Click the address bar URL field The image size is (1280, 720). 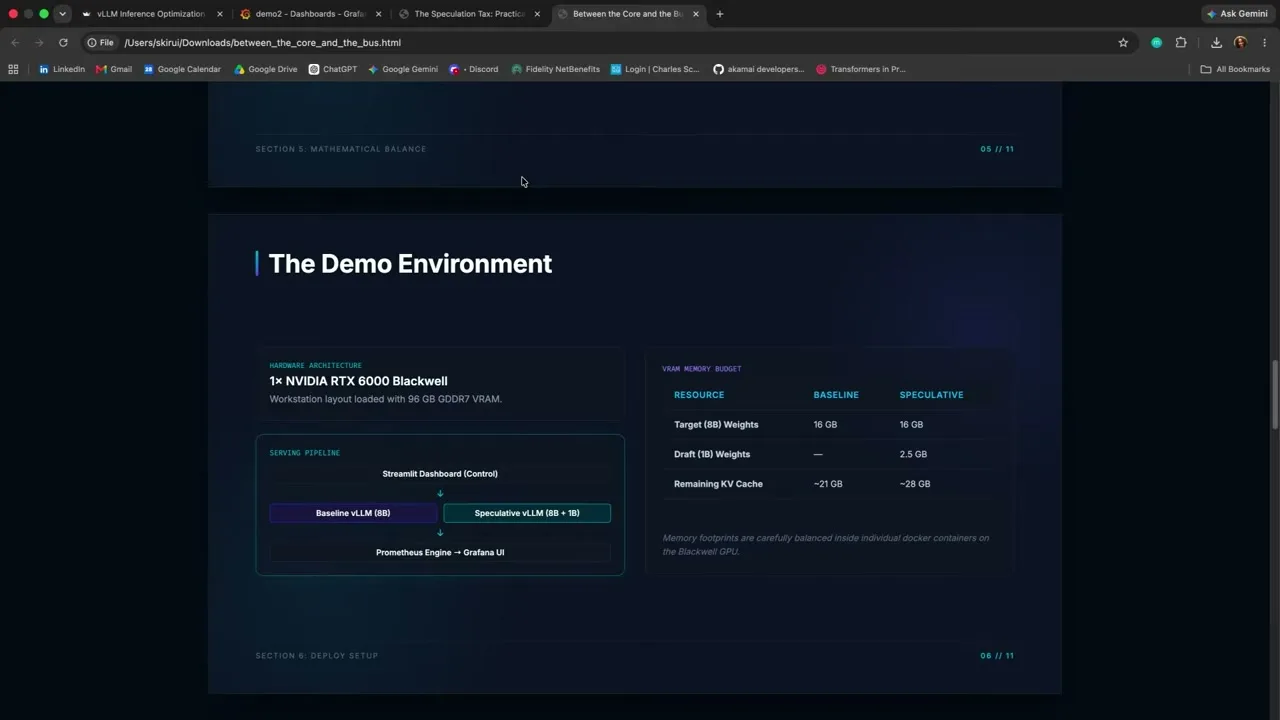[x=600, y=43]
